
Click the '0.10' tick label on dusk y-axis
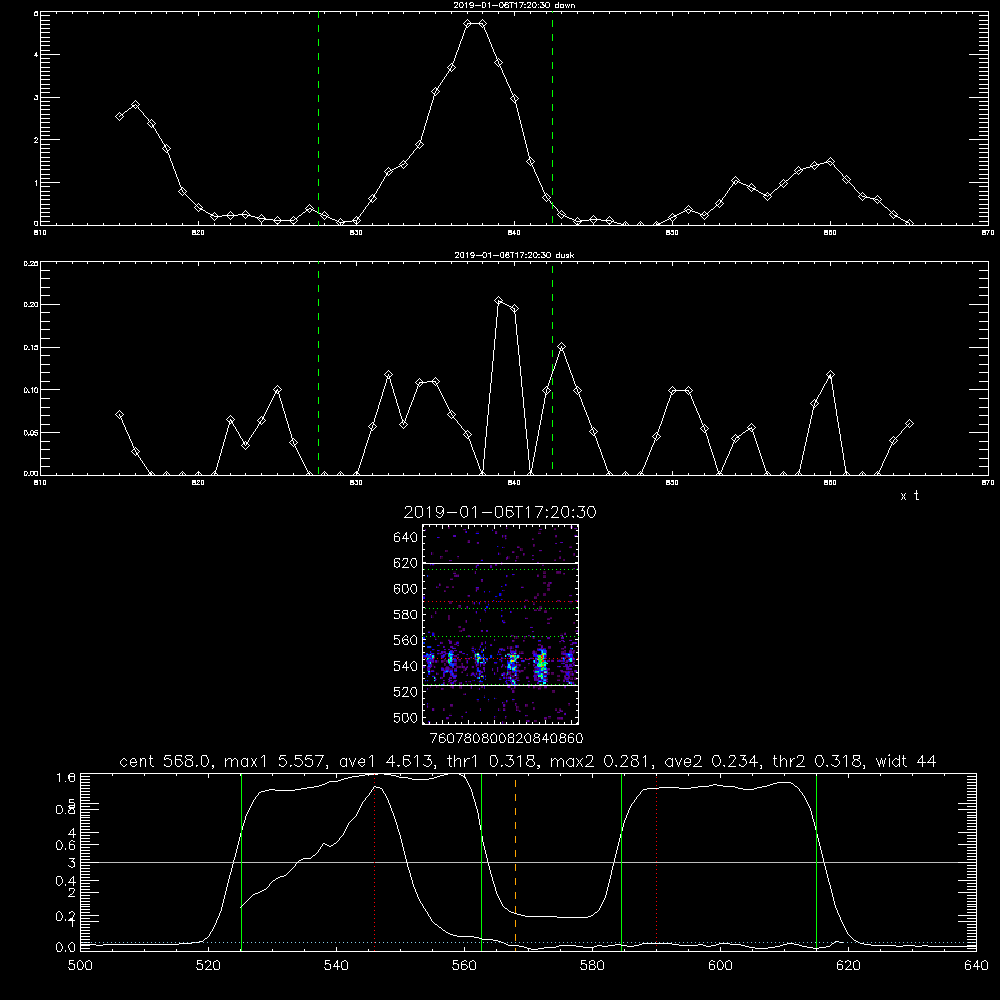point(31,390)
